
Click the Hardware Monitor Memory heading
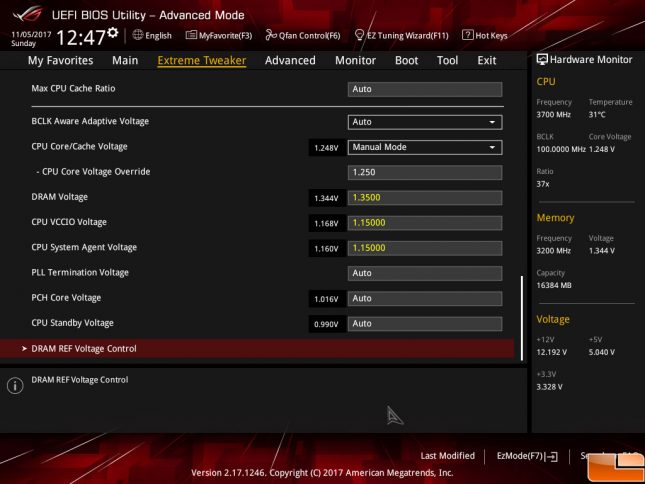[x=555, y=218]
